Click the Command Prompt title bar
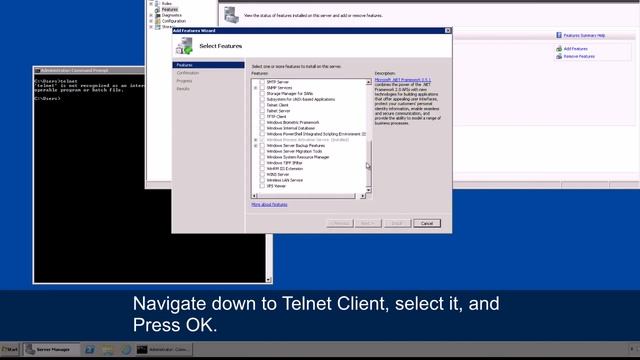 click(x=89, y=70)
